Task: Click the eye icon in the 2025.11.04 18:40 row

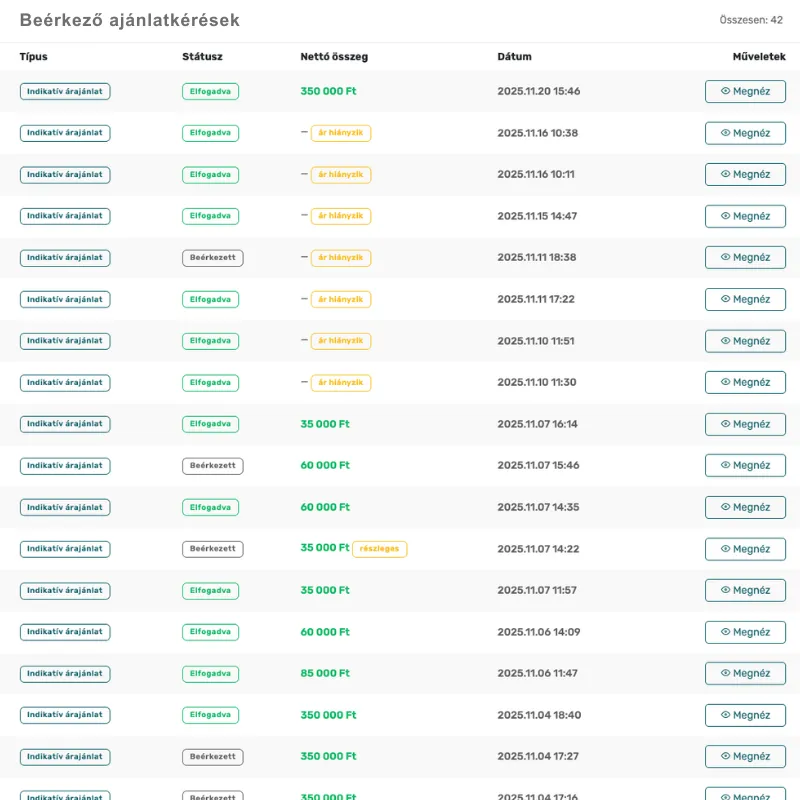Action: (x=725, y=715)
